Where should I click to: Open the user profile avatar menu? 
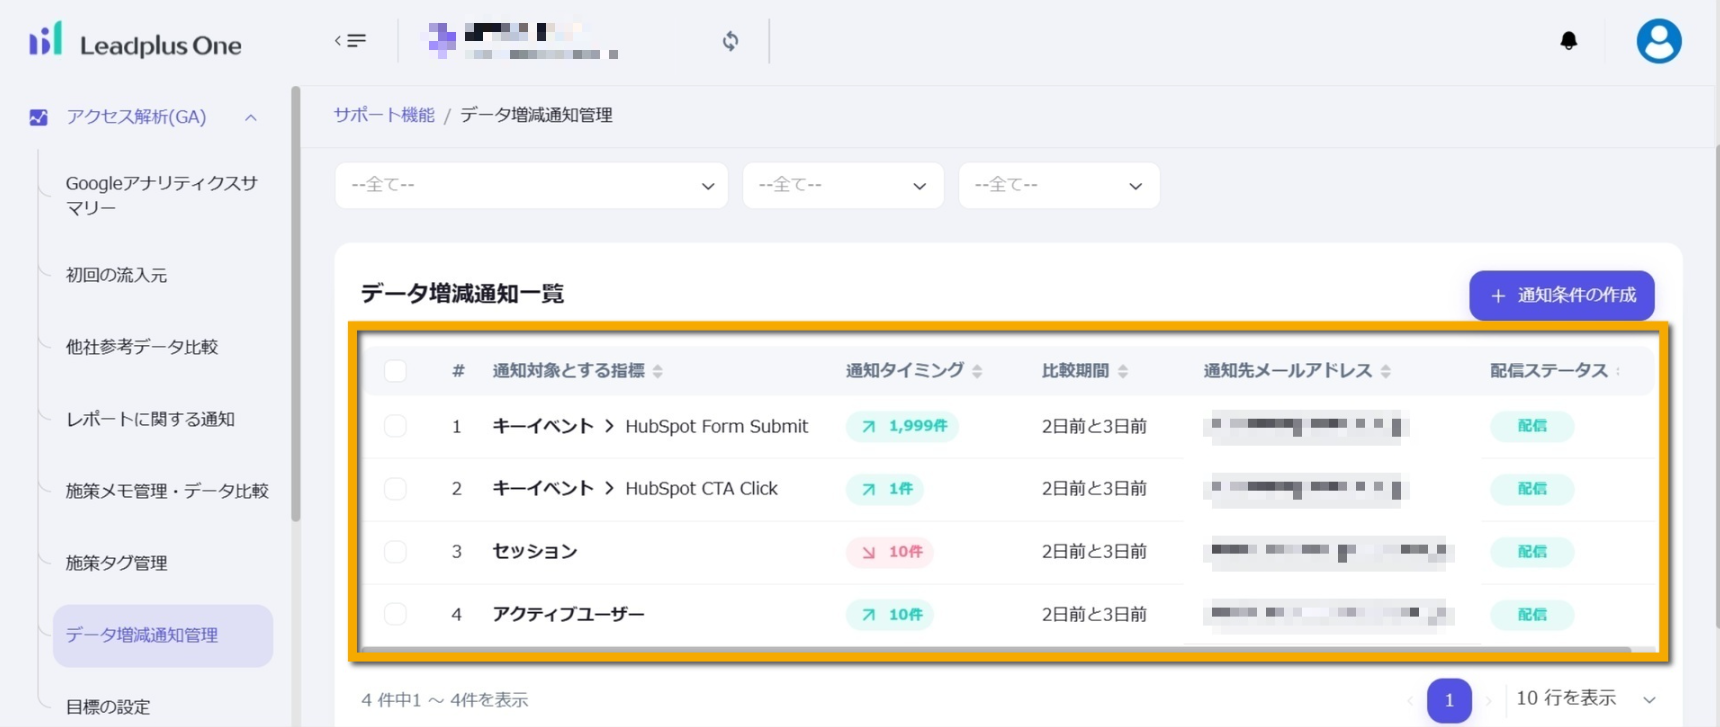click(x=1658, y=42)
